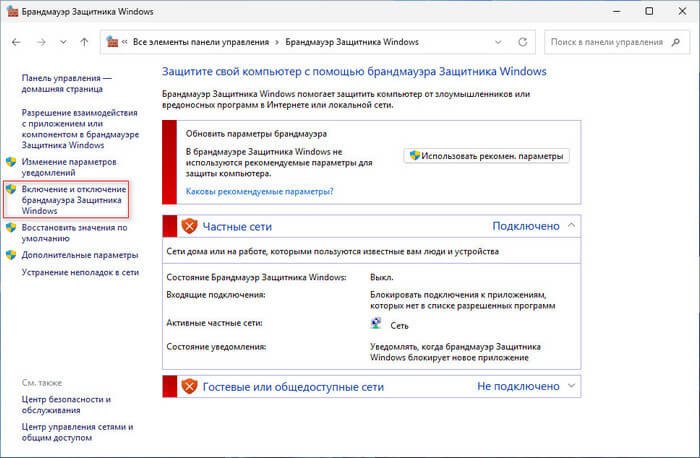
Task: Click Обновить параметры брандмауэра text
Action: (x=256, y=134)
